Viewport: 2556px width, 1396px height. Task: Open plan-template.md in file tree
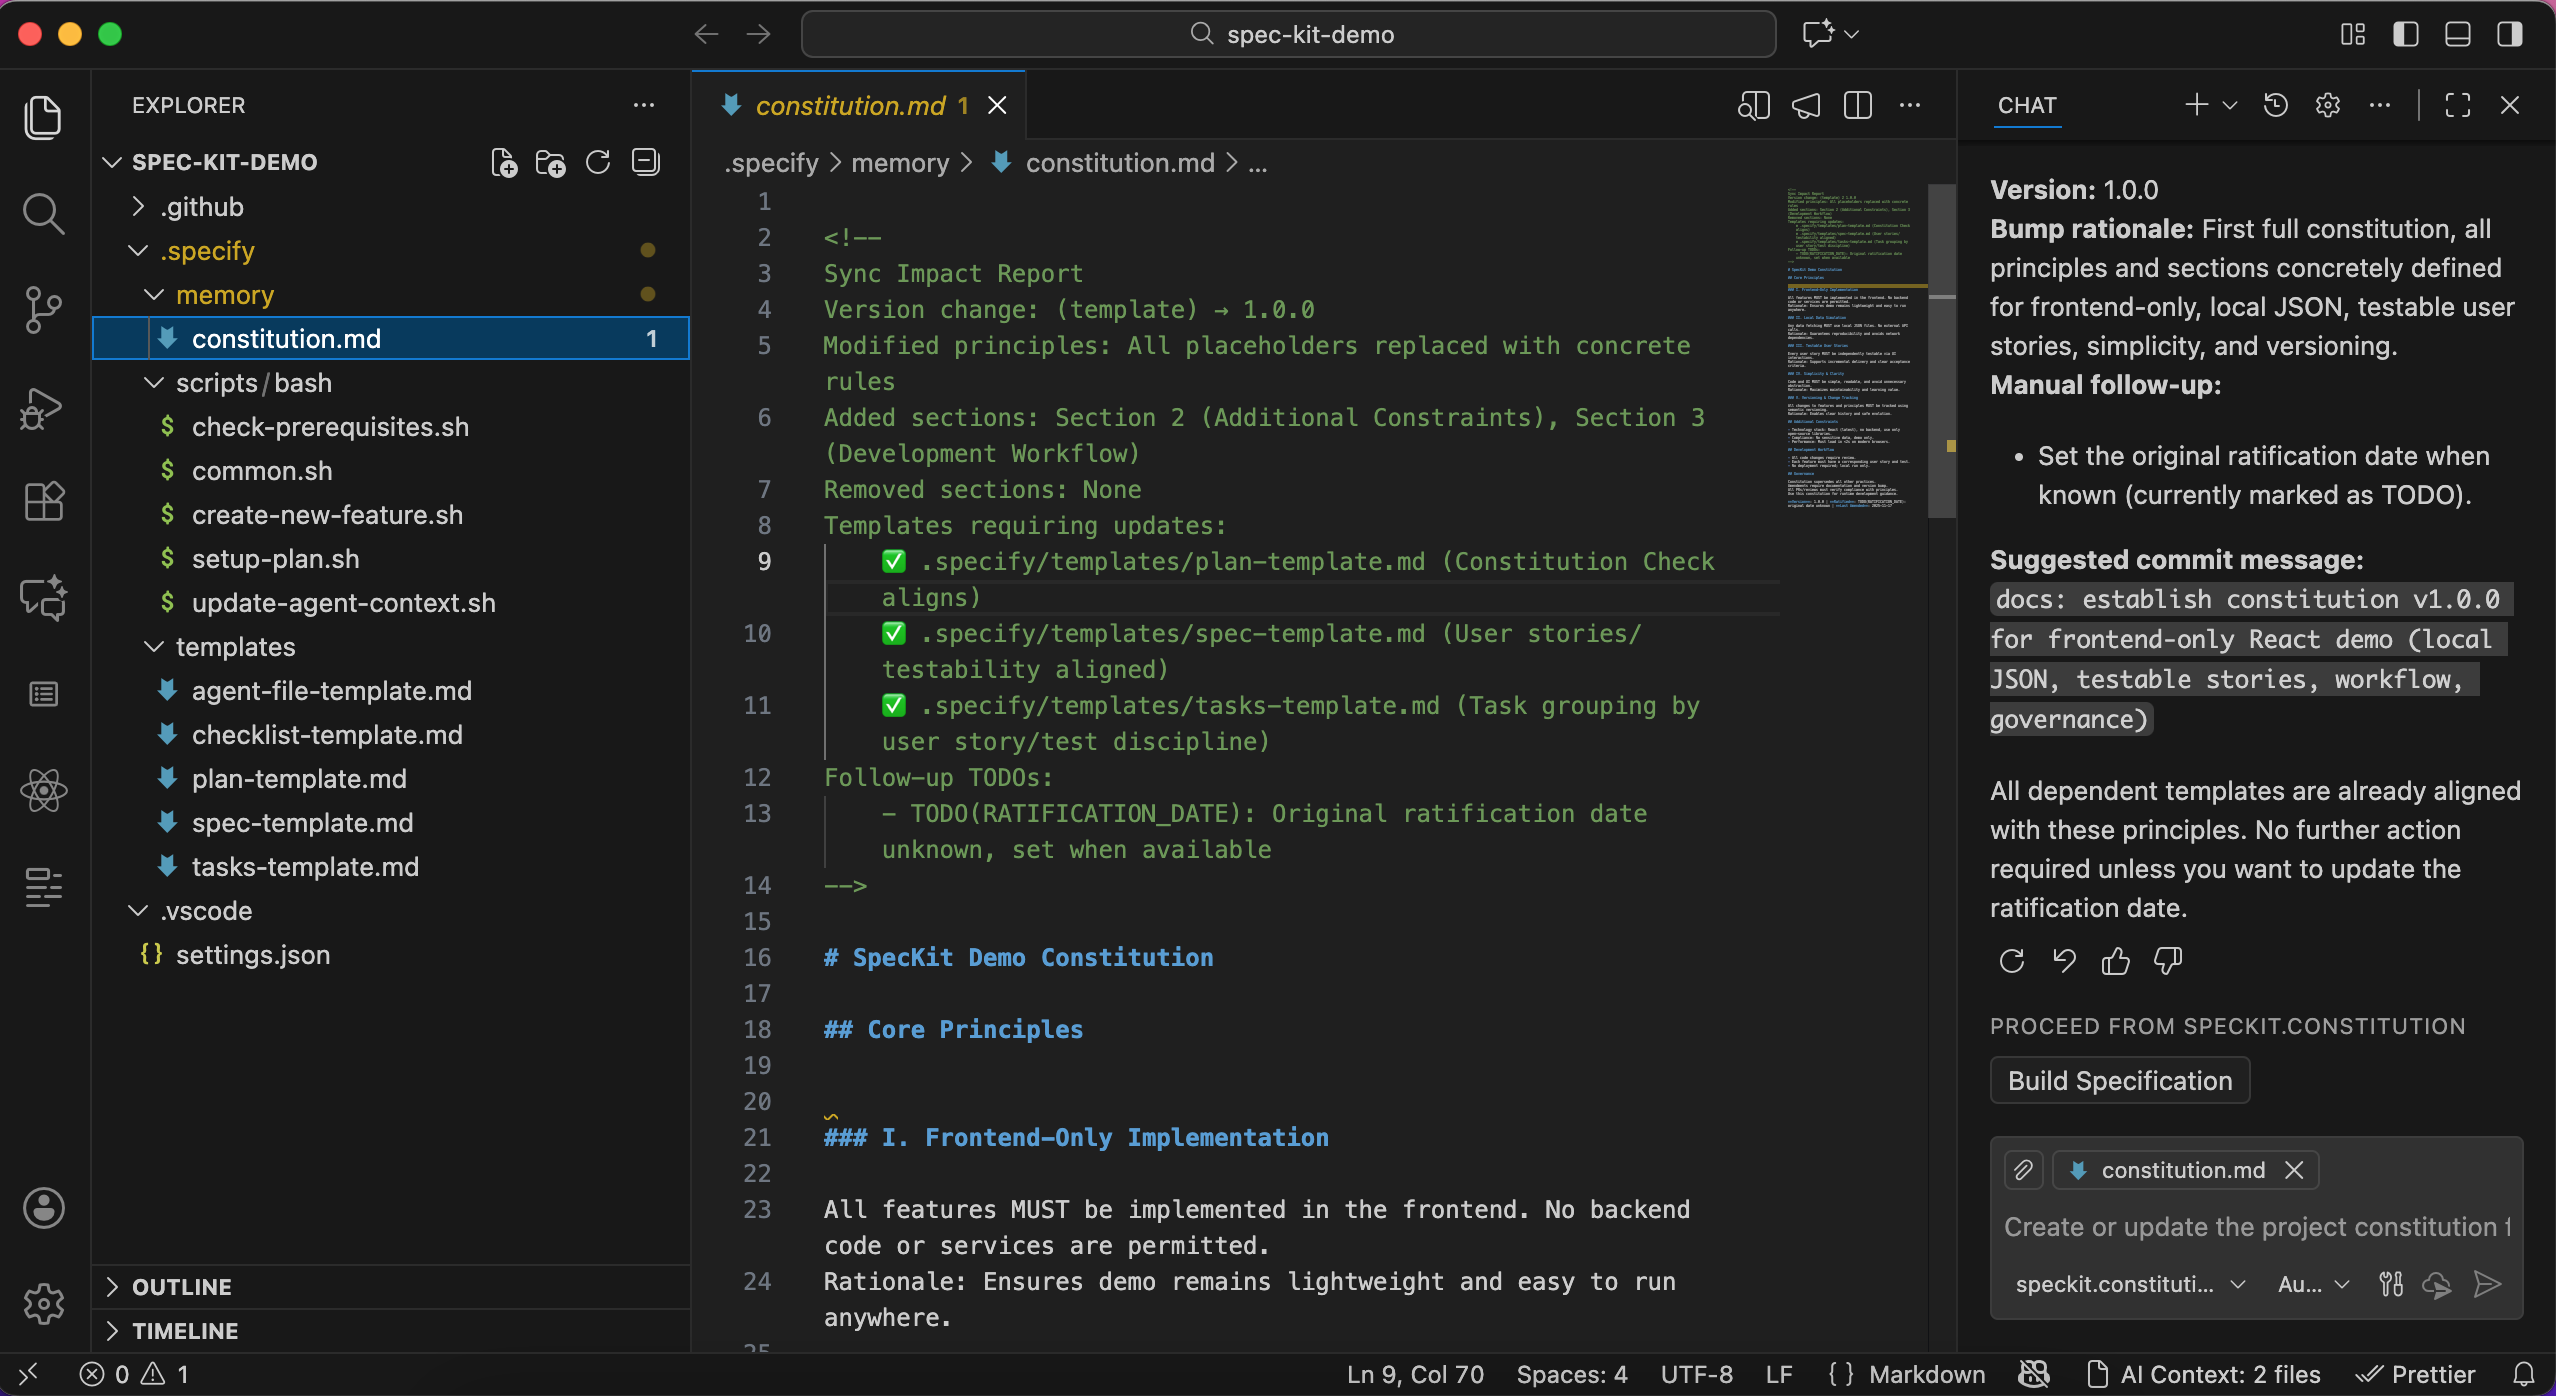click(x=299, y=779)
